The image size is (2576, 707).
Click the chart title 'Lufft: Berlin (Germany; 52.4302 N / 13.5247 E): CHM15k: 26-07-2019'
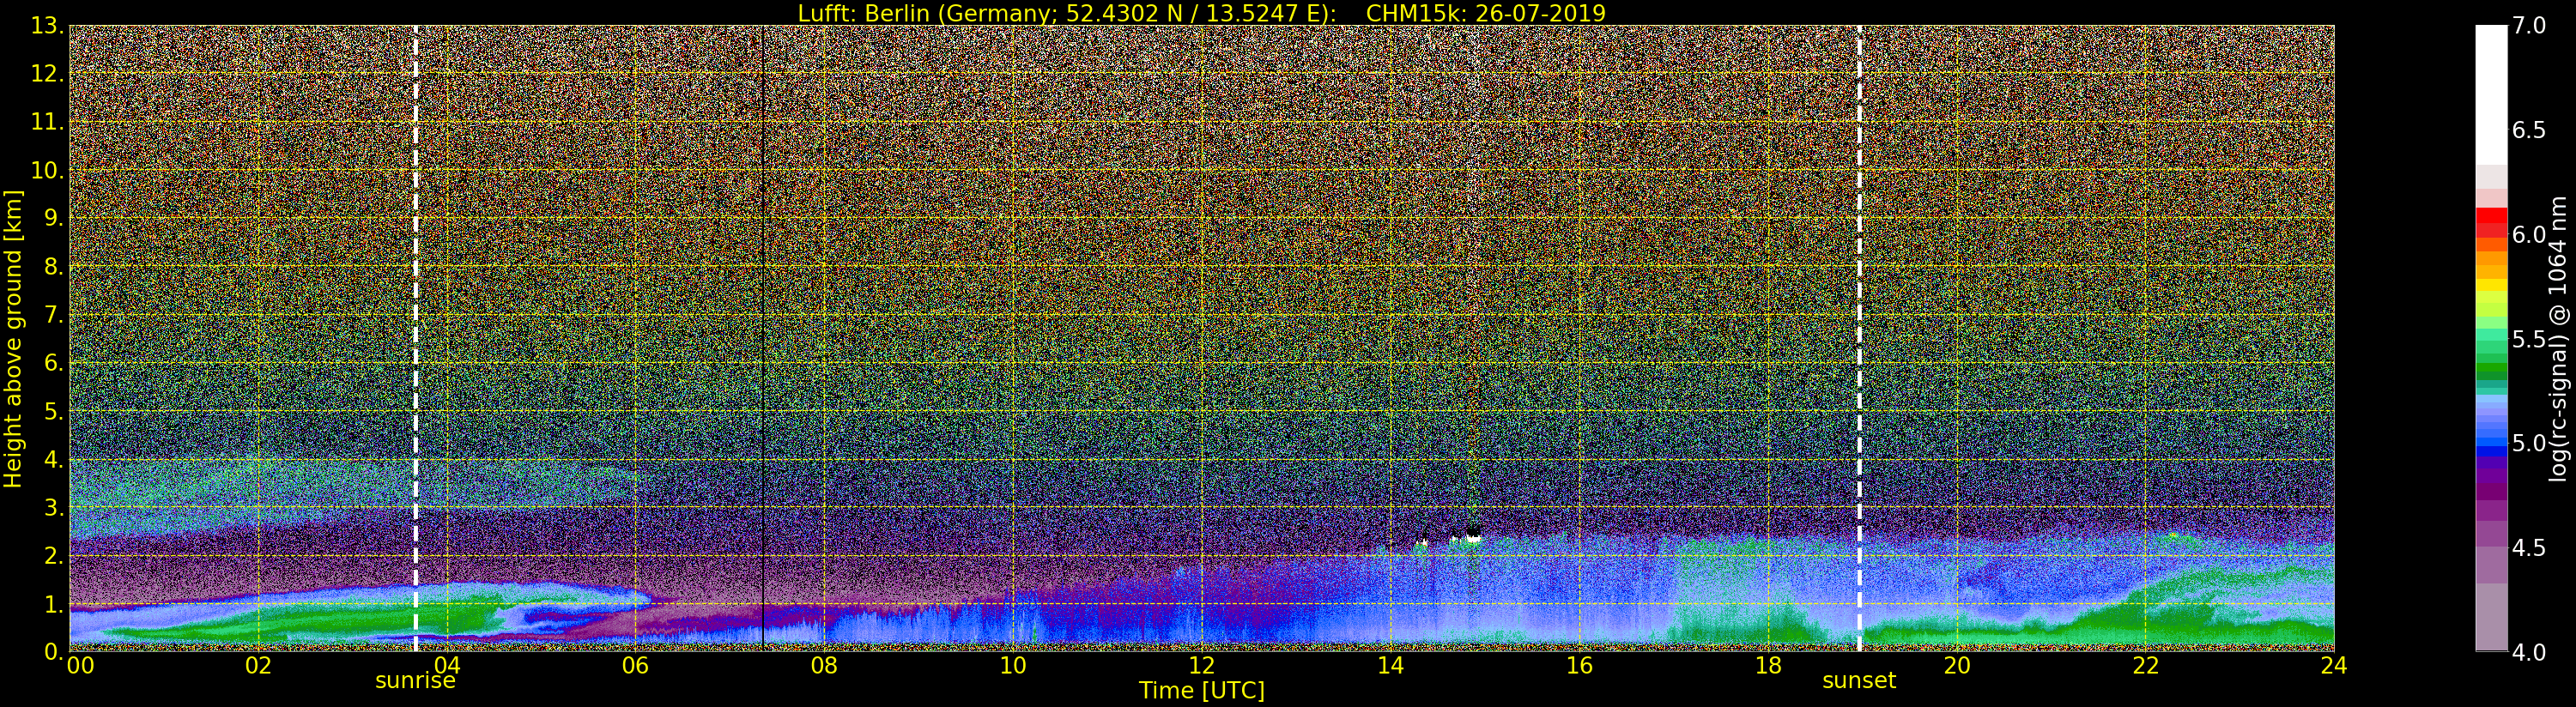click(x=1201, y=13)
